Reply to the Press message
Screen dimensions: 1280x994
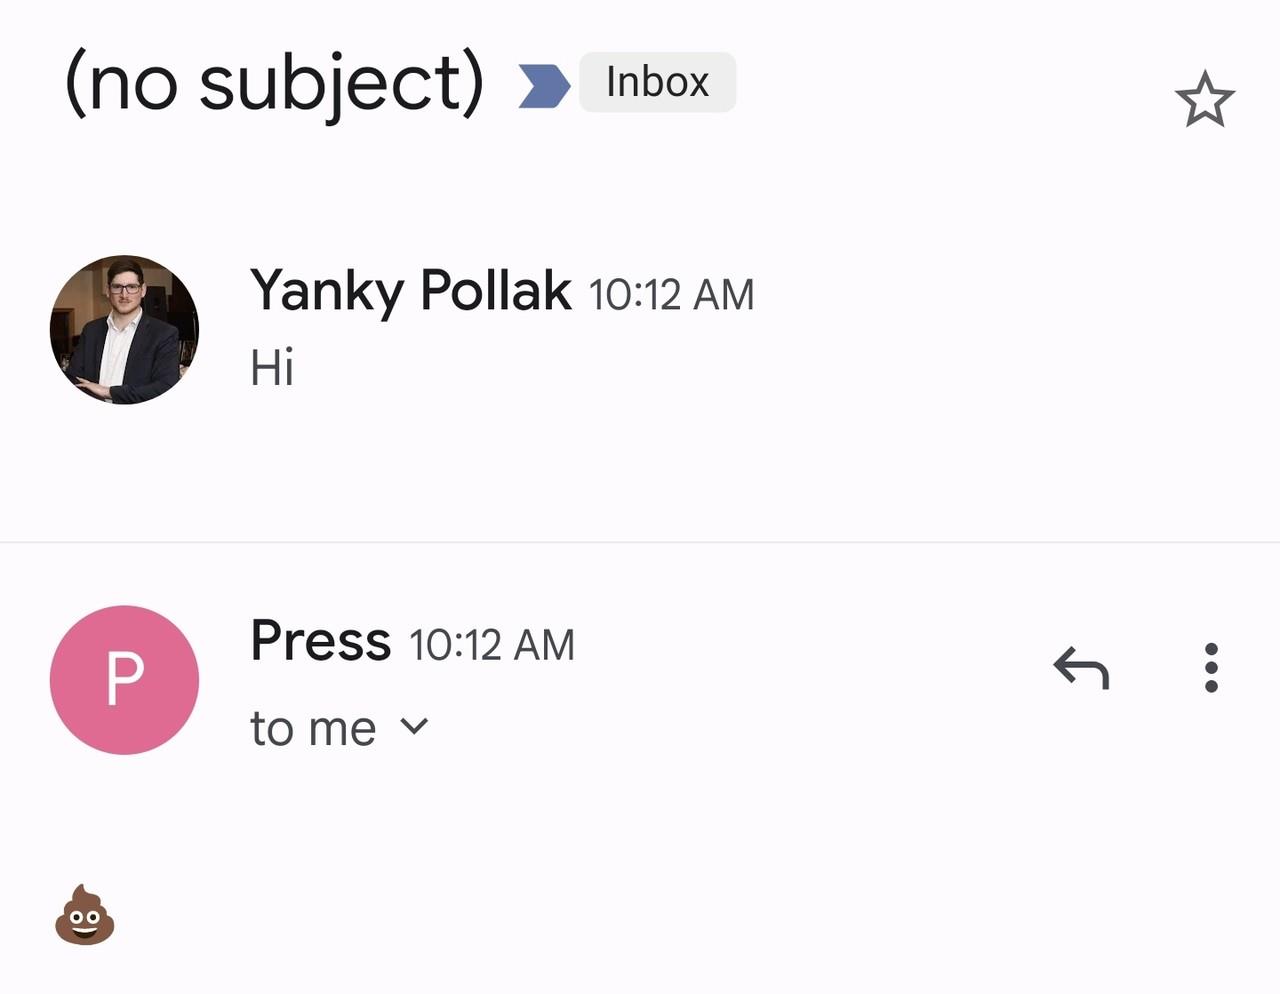tap(1081, 667)
